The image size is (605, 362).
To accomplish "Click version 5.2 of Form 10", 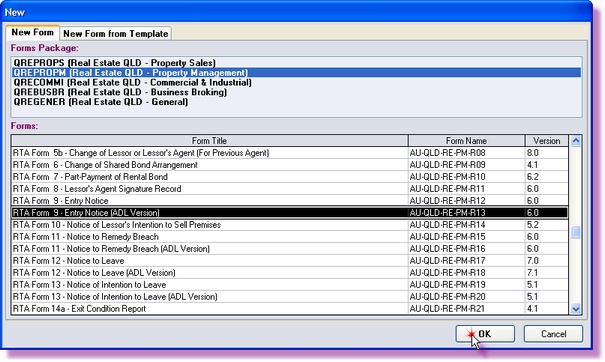I will [x=533, y=225].
